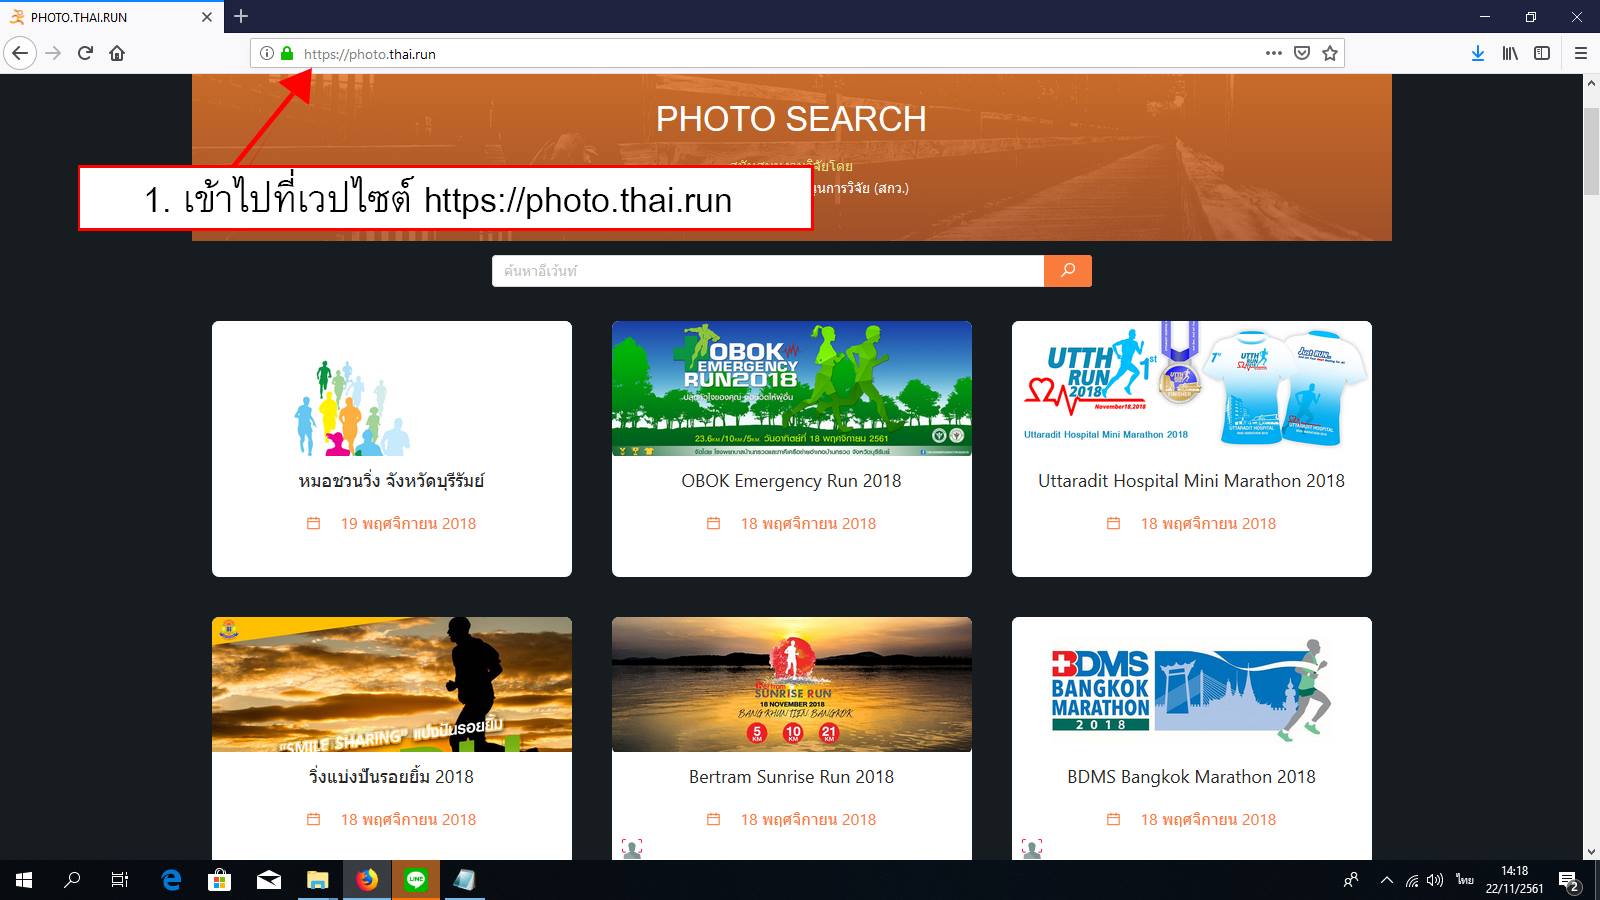Viewport: 1600px width, 900px height.
Task: Click the BDMS Bangkok Marathon 2018 title
Action: [x=1192, y=777]
